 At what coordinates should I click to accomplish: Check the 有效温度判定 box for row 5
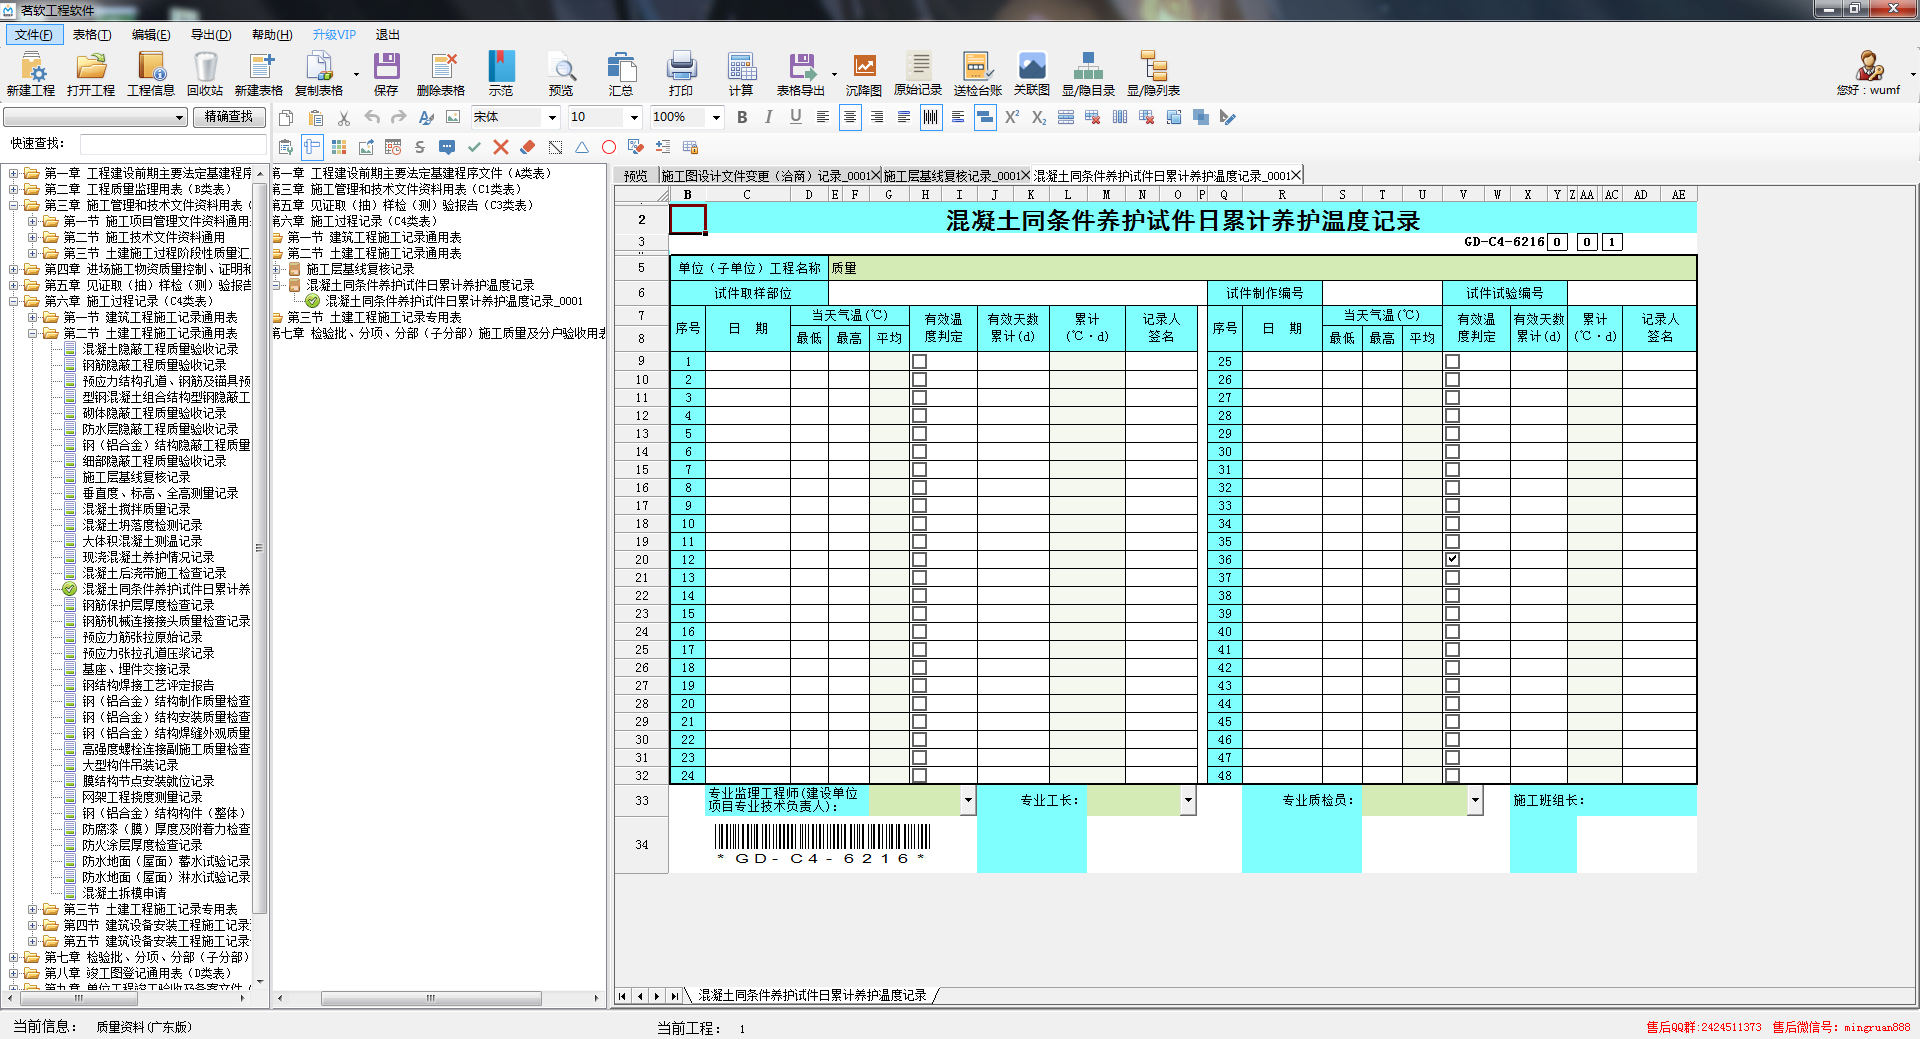click(919, 433)
